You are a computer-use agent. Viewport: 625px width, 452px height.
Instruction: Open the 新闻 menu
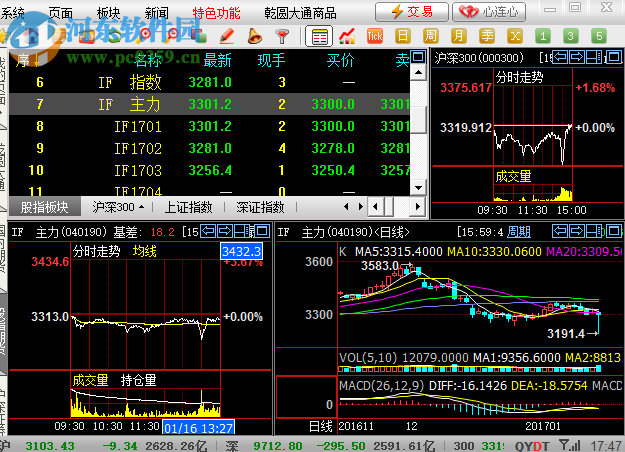(156, 13)
